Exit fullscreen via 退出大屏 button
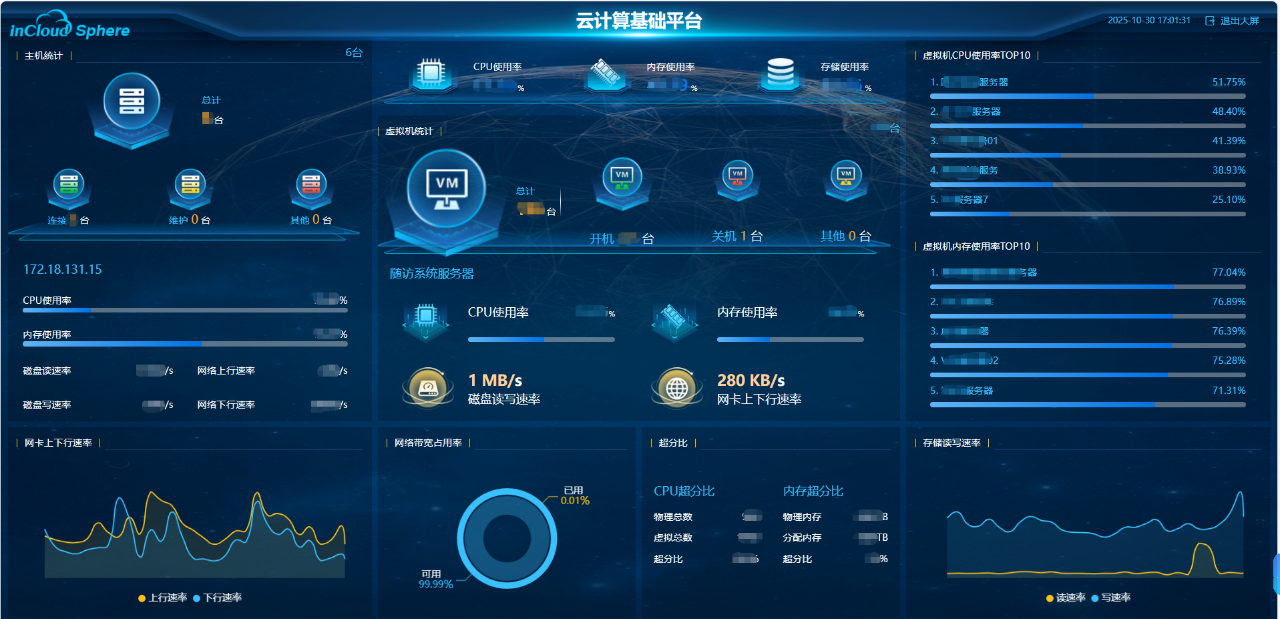 pos(1232,21)
